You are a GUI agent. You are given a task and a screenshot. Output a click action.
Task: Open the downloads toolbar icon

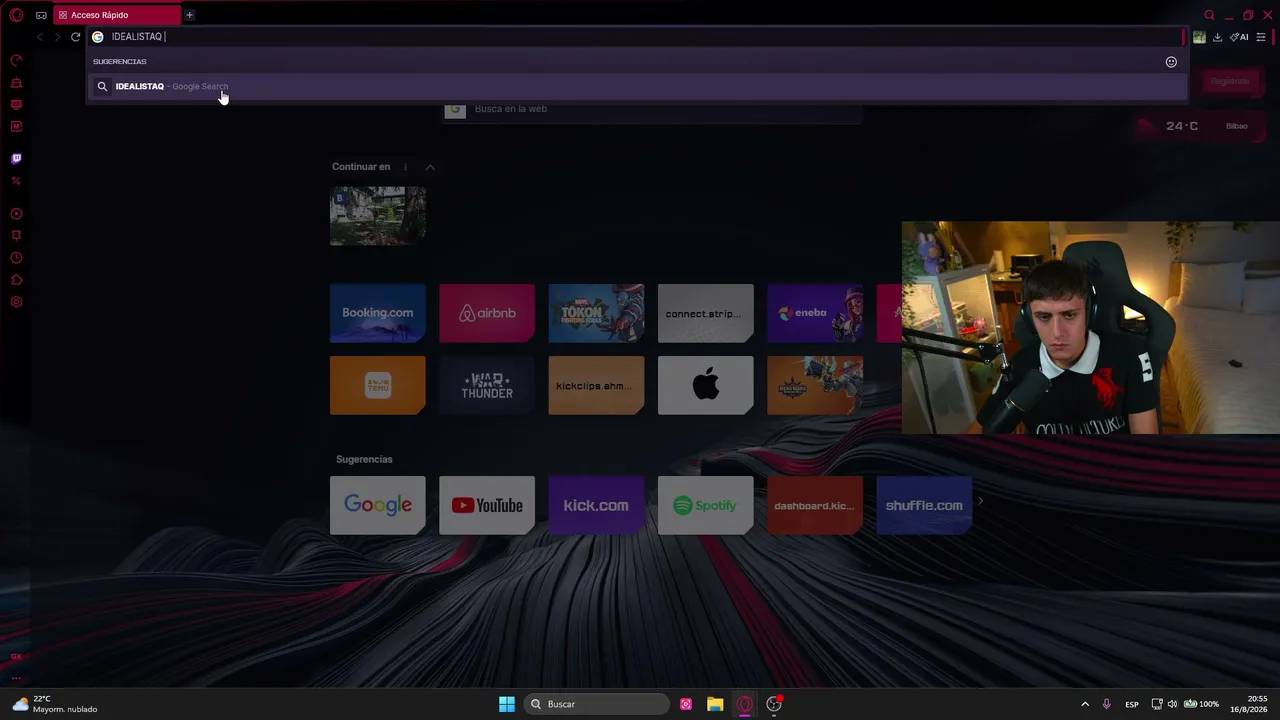[1217, 37]
